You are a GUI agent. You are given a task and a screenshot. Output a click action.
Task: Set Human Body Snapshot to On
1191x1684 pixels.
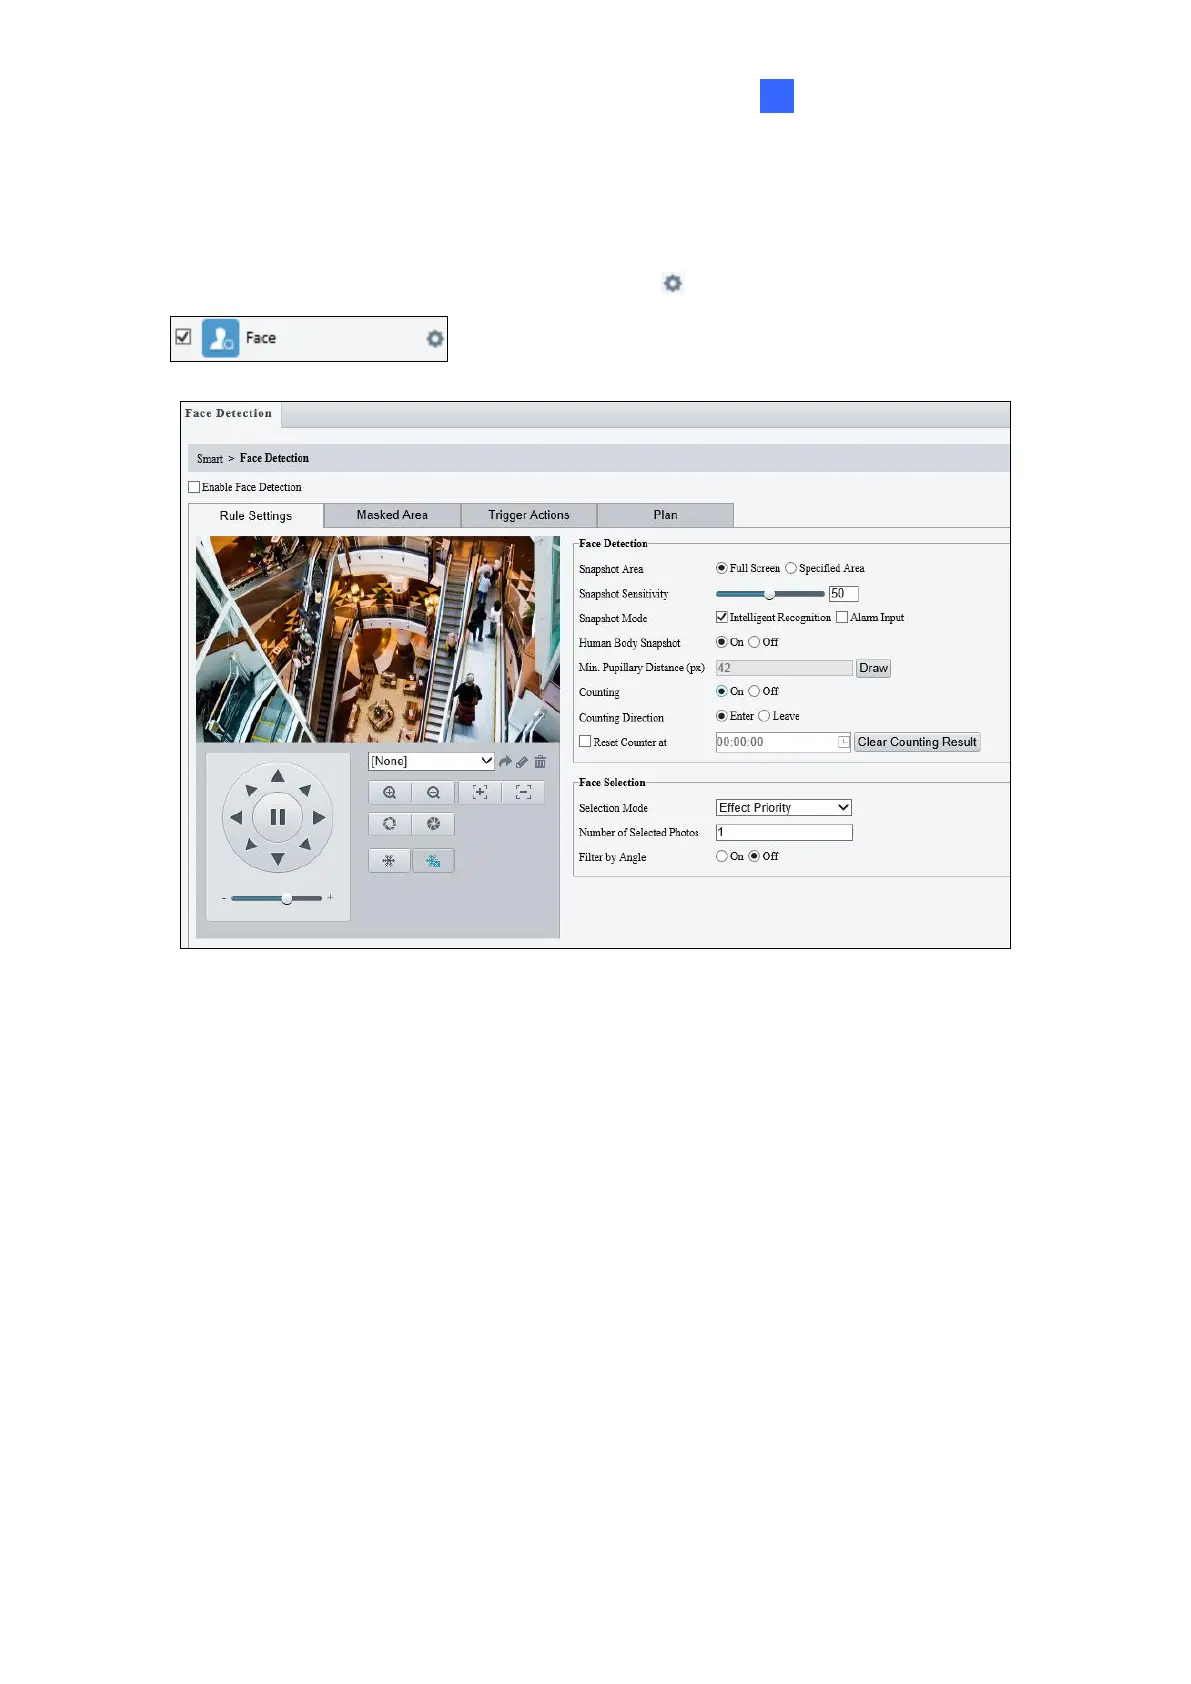(x=721, y=642)
